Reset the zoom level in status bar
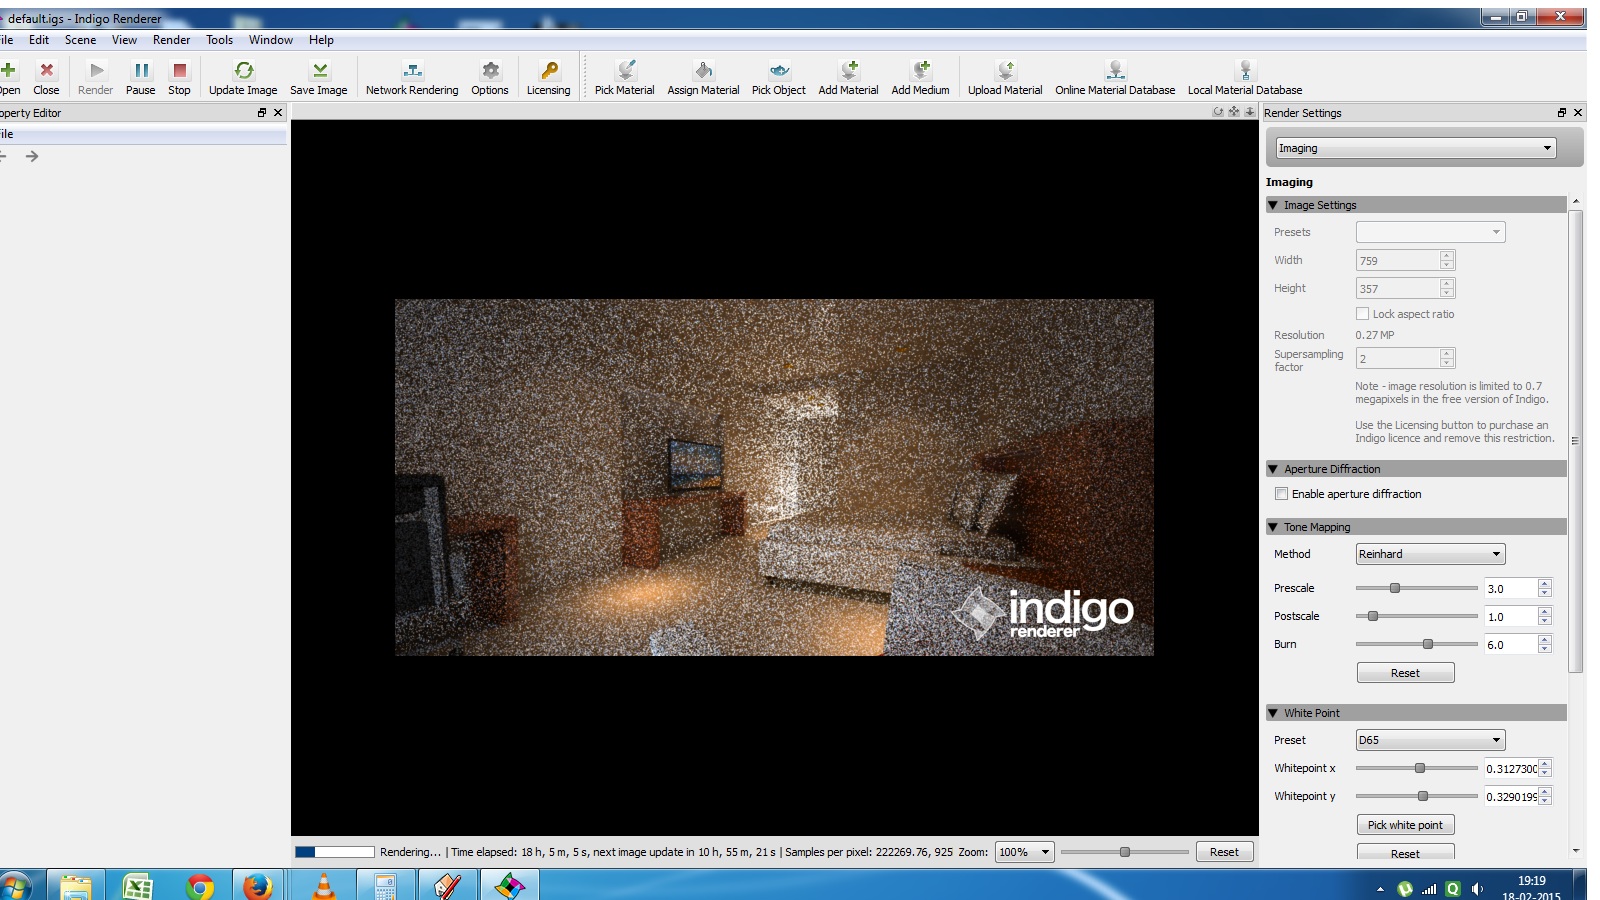The height and width of the screenshot is (900, 1600). (1224, 852)
